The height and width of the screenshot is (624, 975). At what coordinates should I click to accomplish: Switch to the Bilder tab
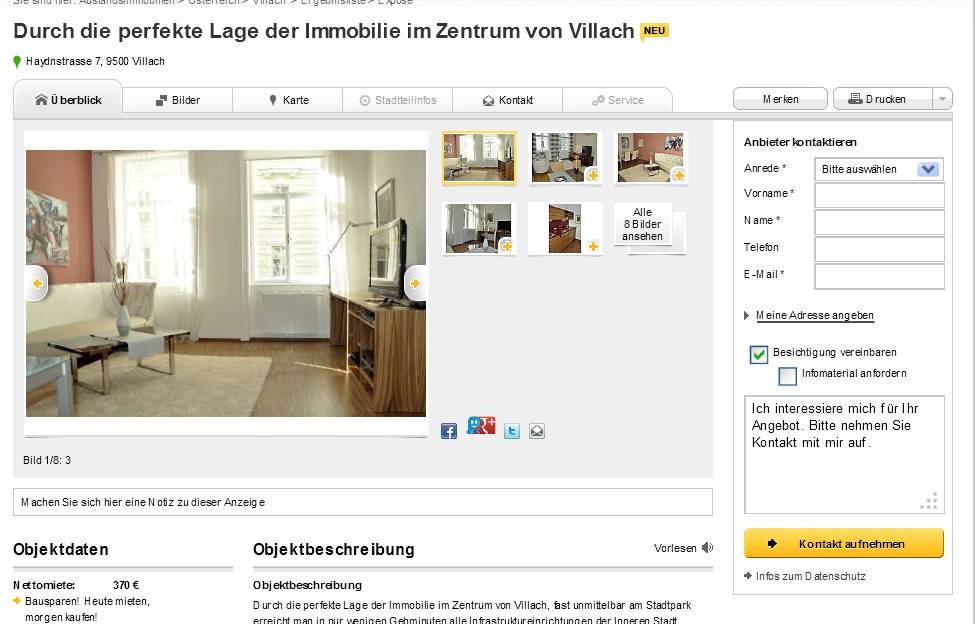click(x=178, y=100)
